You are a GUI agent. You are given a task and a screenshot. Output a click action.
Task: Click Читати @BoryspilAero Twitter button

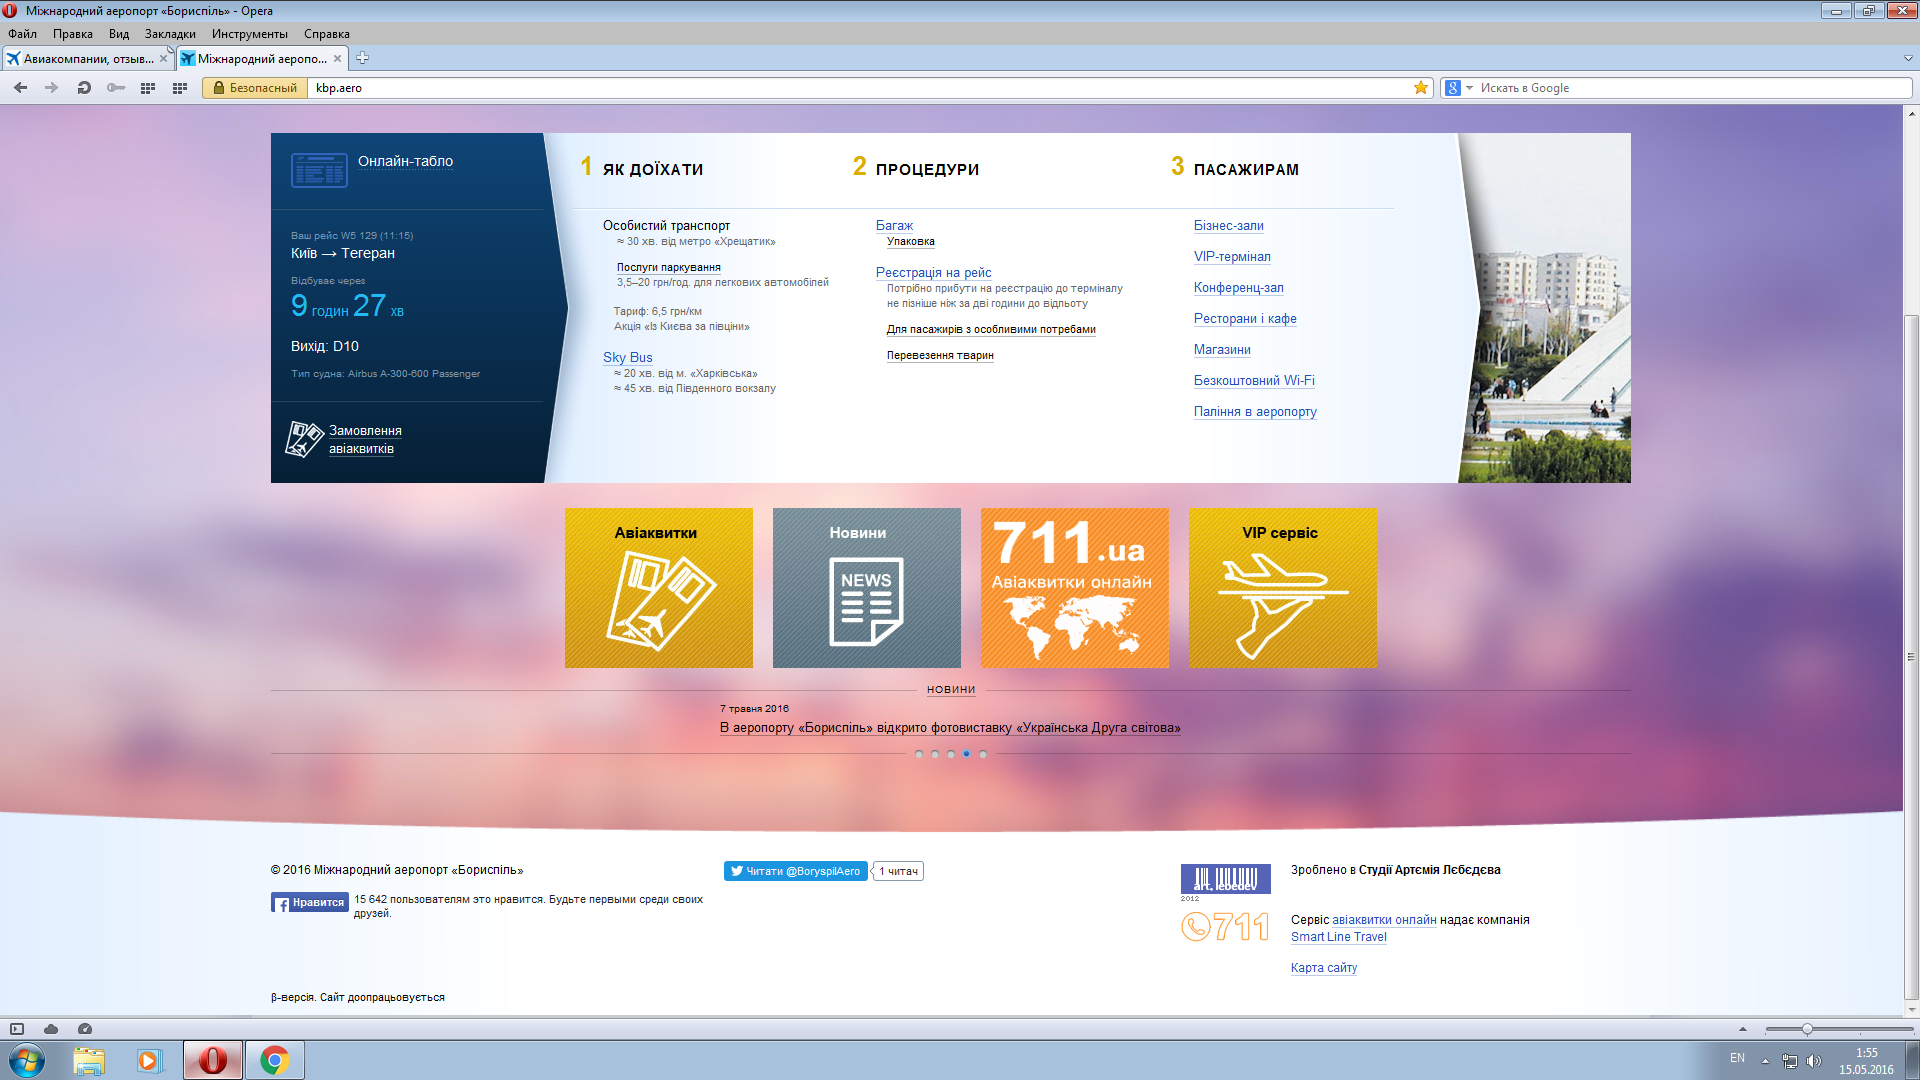tap(795, 871)
